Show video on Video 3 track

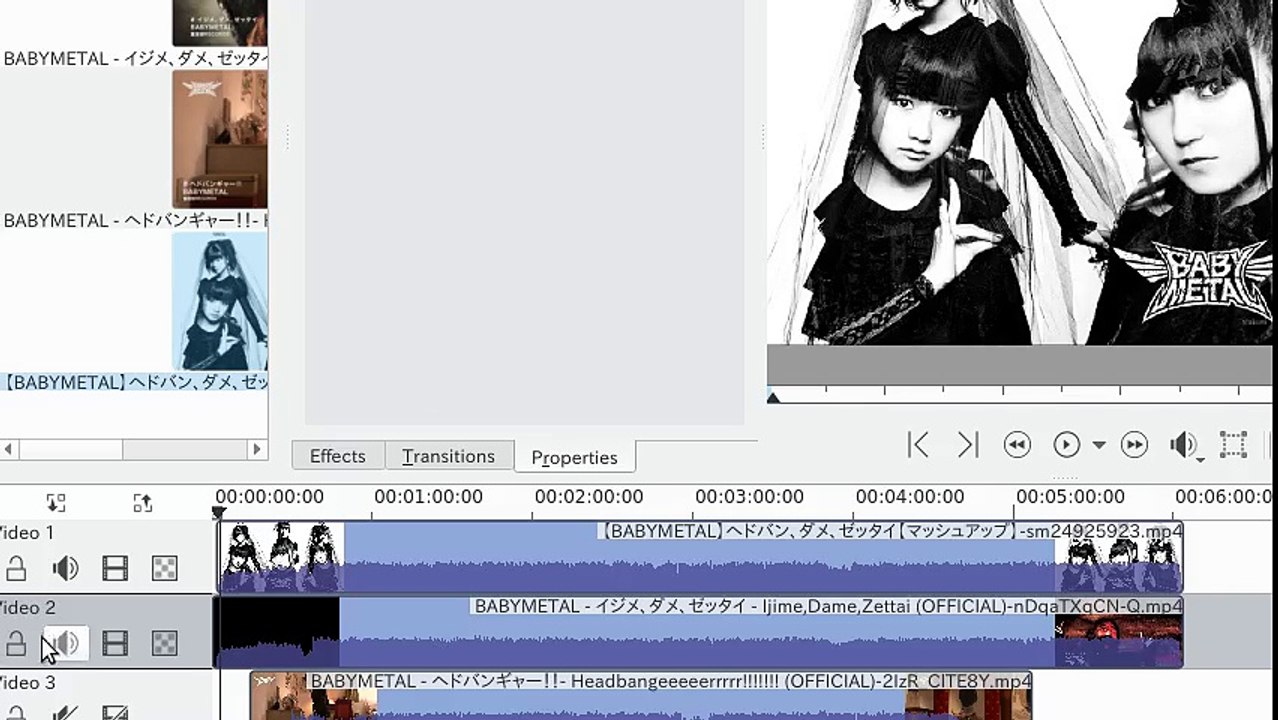115,713
